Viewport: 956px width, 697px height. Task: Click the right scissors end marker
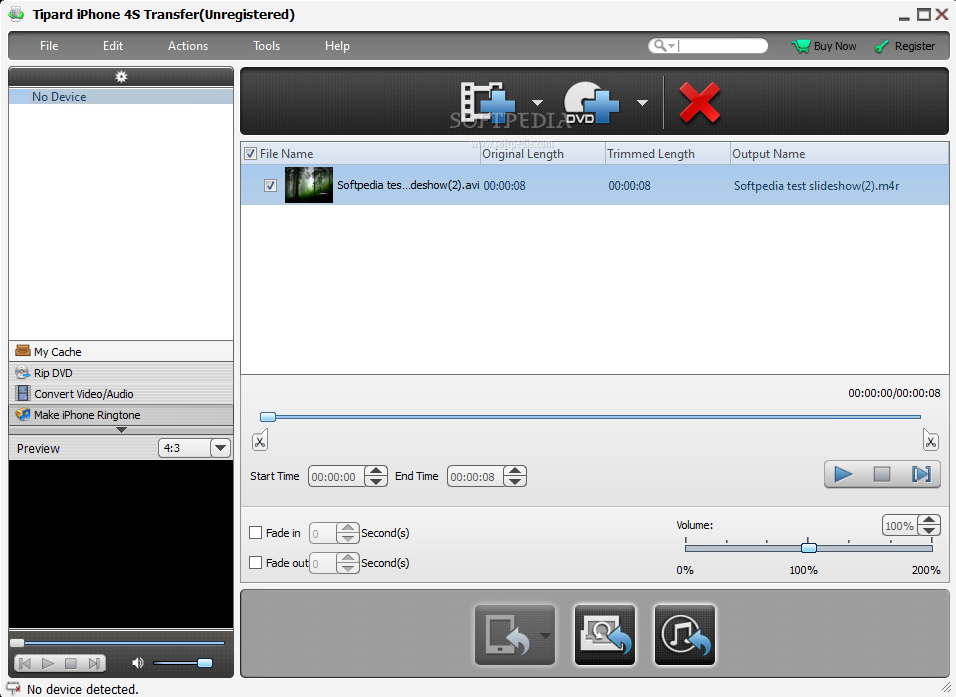click(x=930, y=440)
